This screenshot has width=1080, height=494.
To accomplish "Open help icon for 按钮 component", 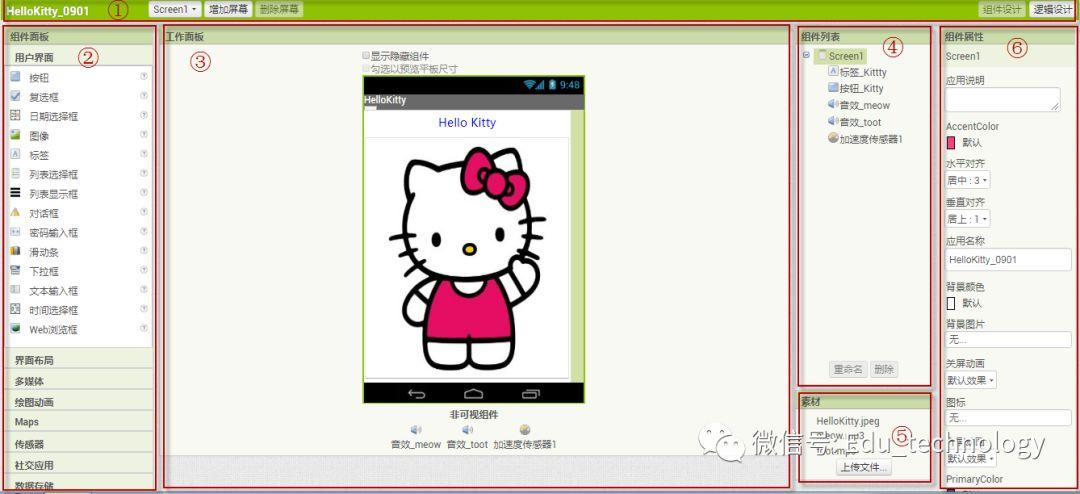I will pyautogui.click(x=144, y=76).
